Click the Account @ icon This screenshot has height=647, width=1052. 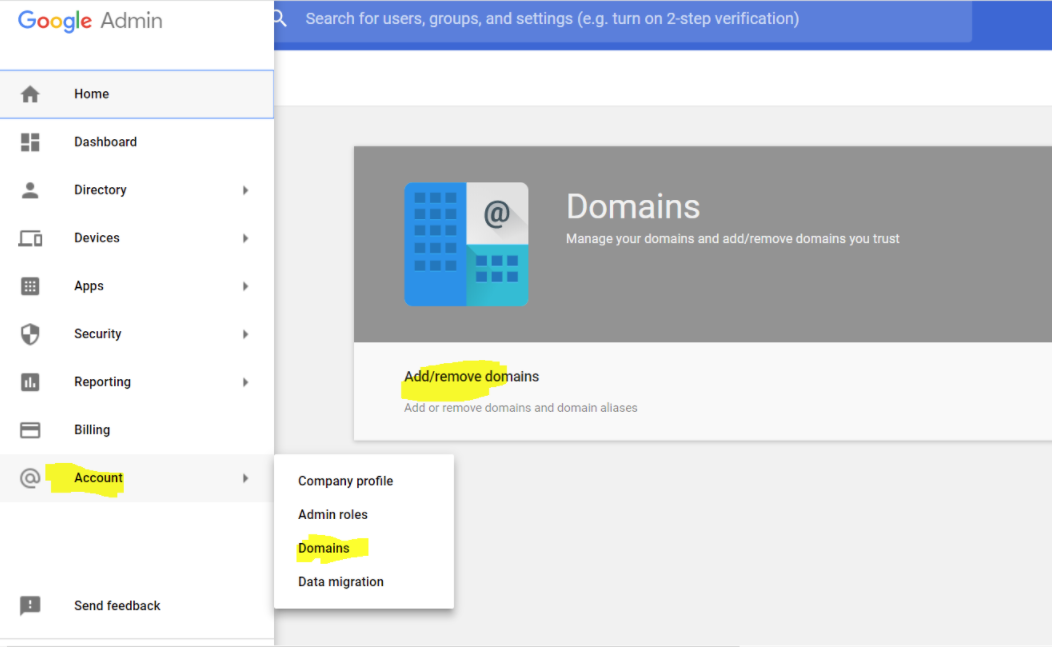coord(30,478)
